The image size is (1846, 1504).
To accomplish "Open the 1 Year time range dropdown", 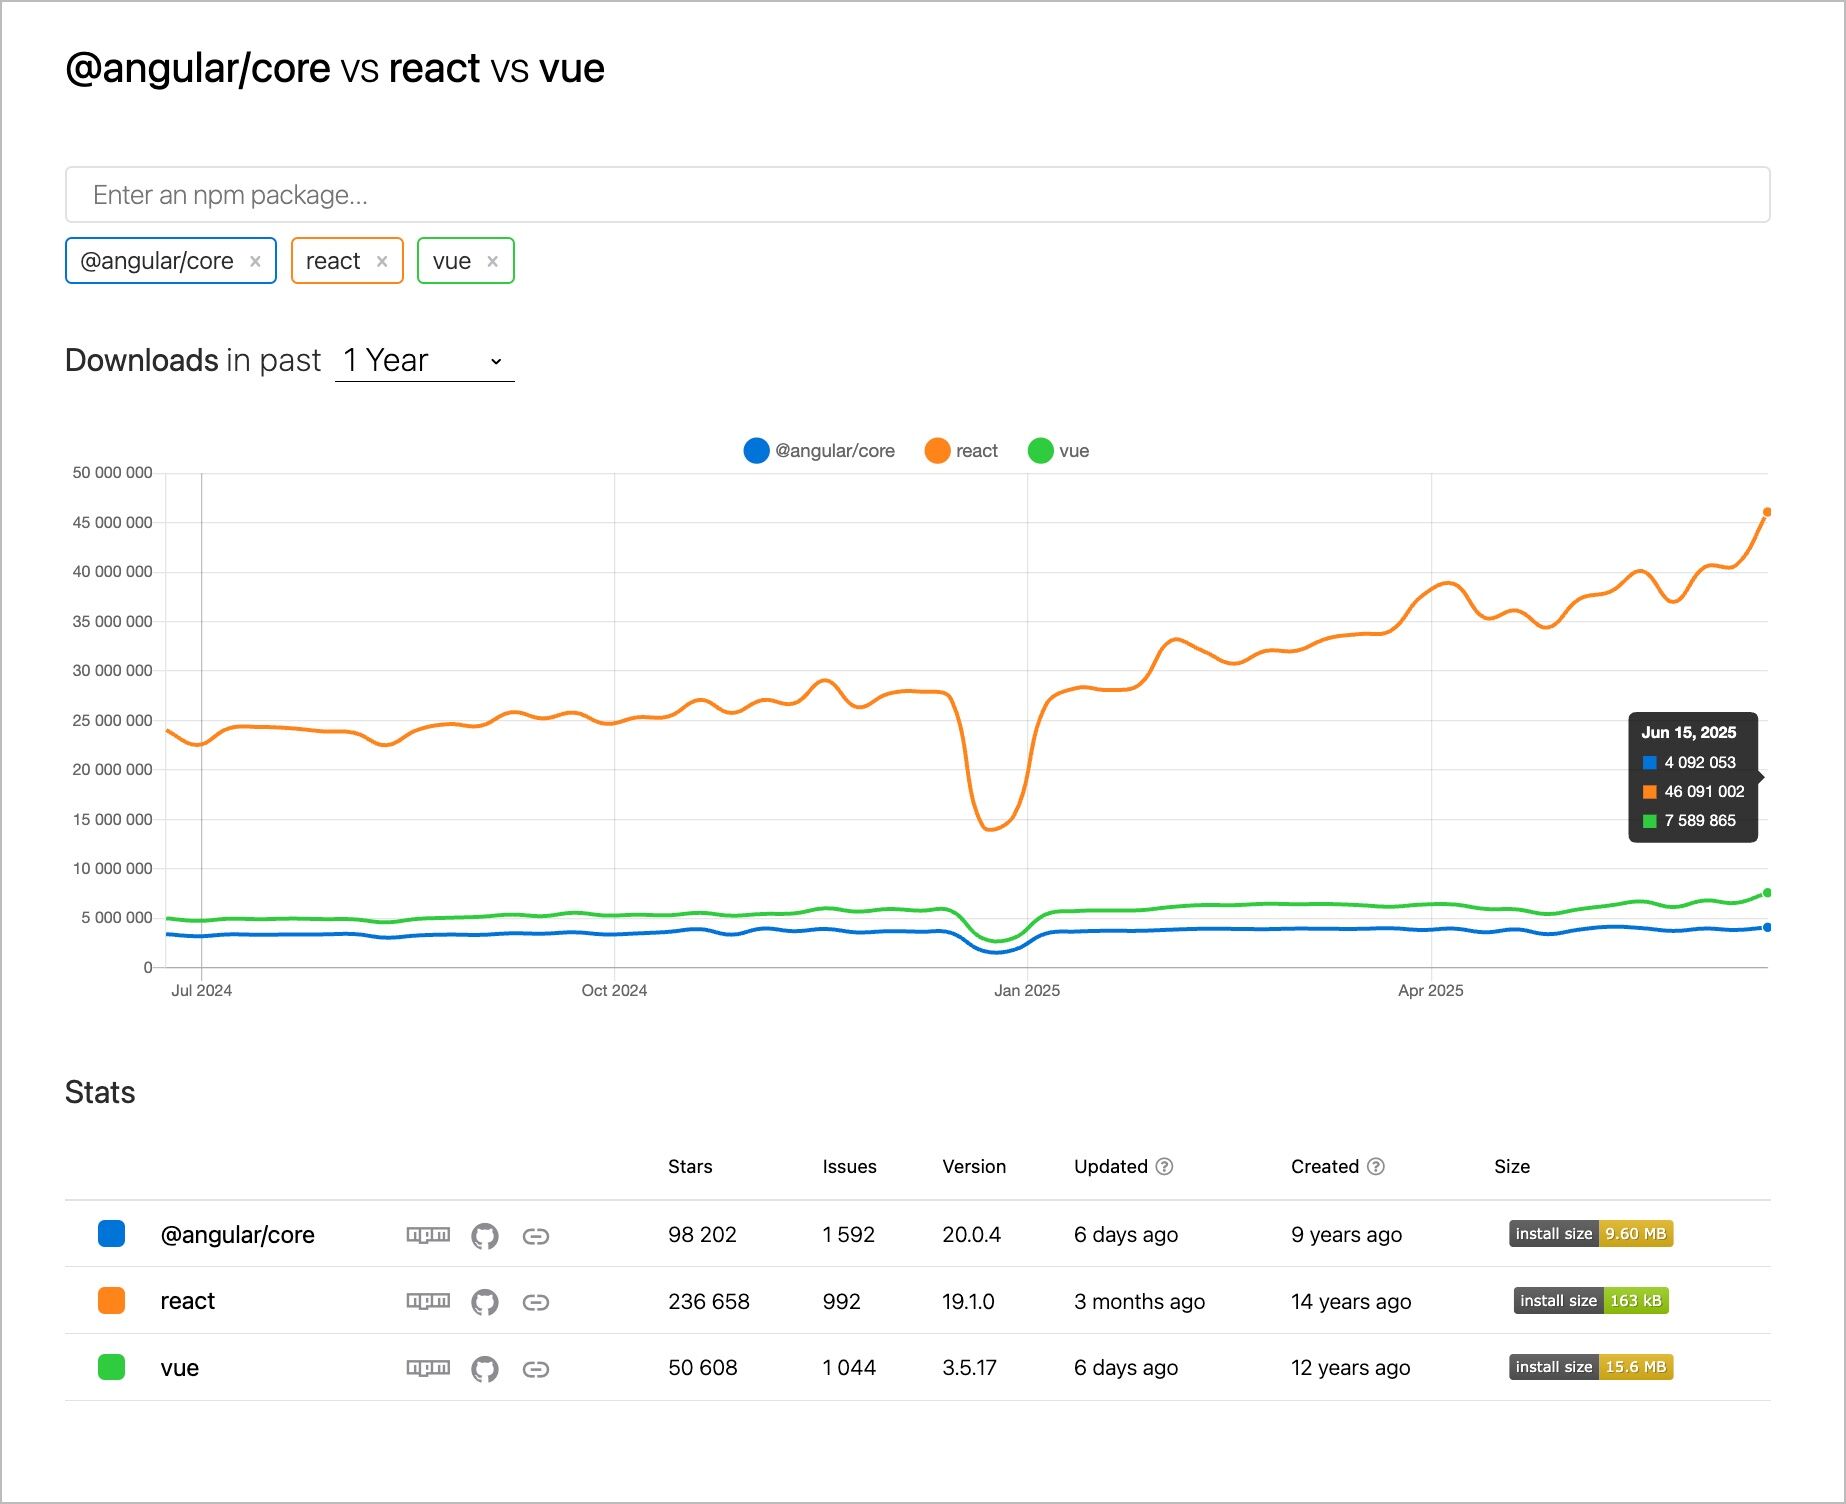I will point(424,360).
